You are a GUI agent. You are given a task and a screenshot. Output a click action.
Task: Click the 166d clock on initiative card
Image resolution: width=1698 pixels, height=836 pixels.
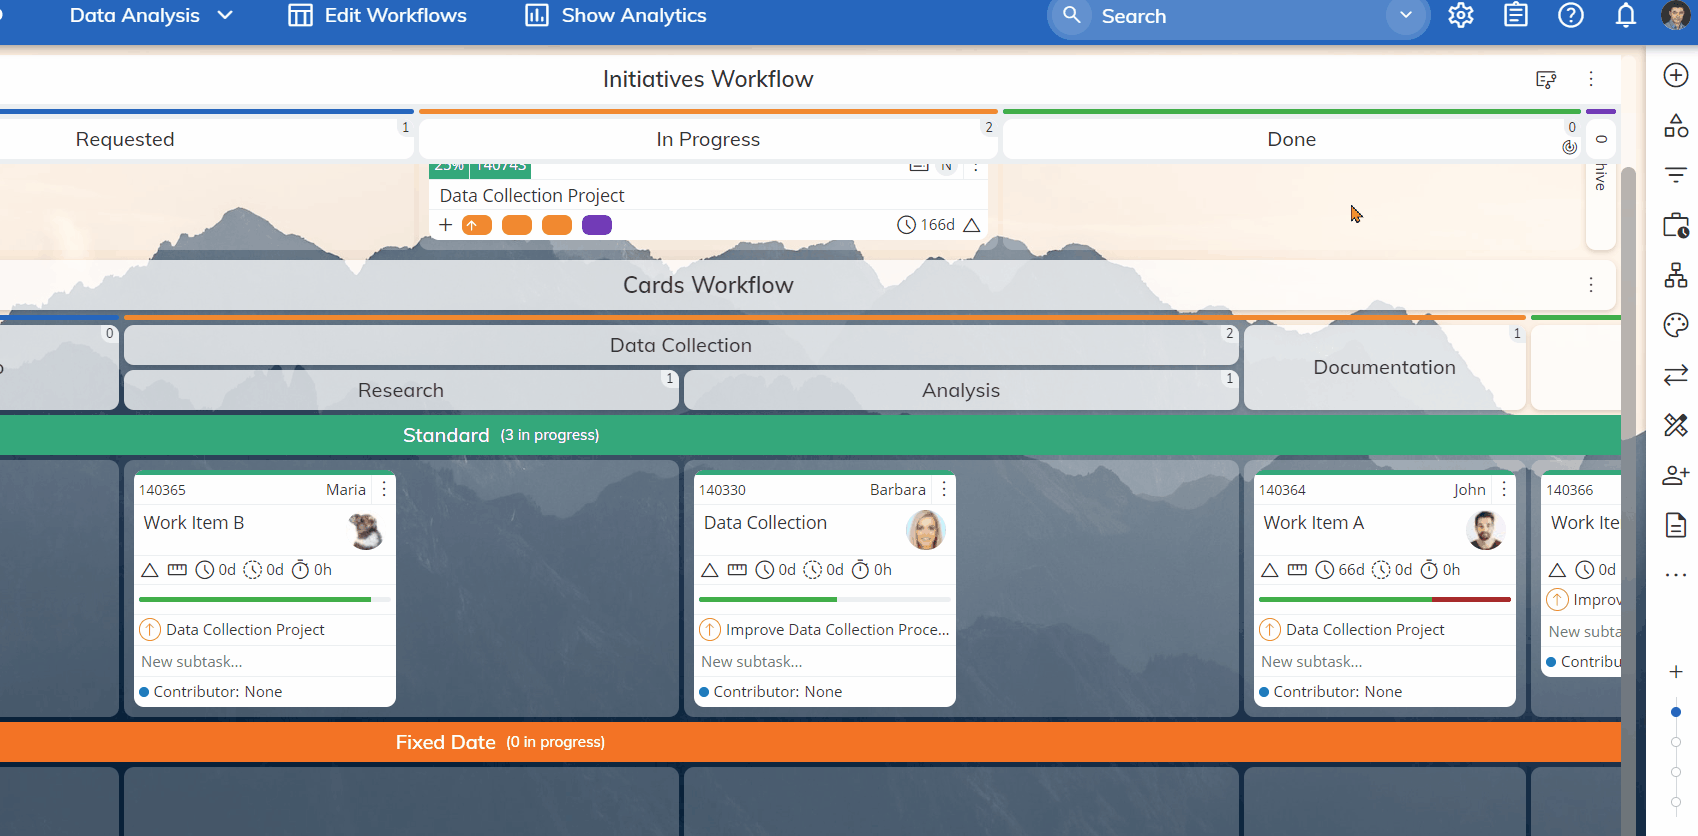click(926, 225)
